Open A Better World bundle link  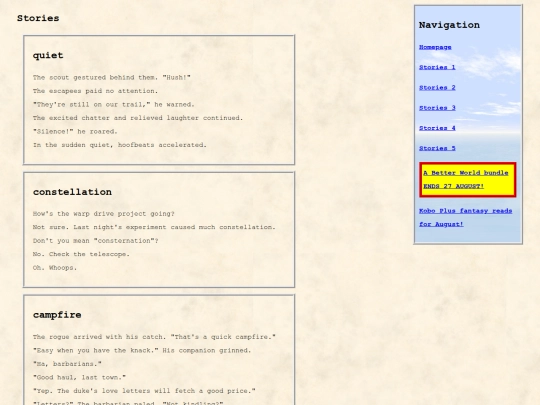point(466,179)
